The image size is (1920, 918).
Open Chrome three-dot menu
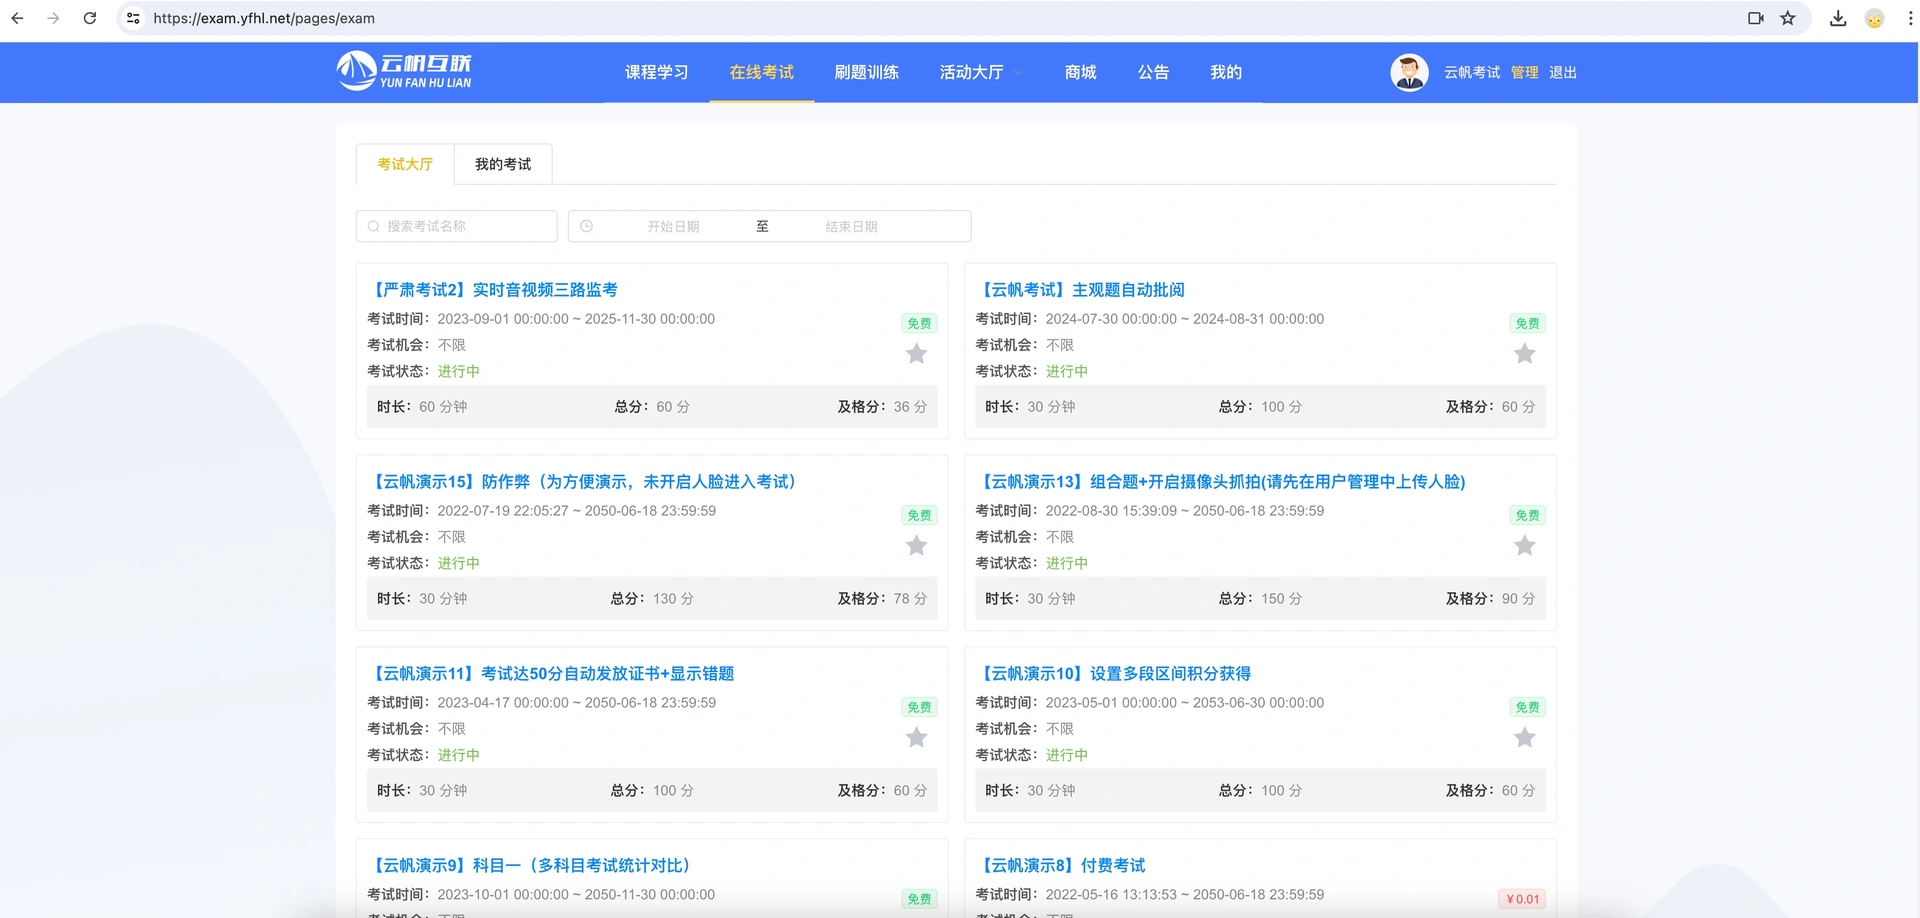click(1910, 18)
